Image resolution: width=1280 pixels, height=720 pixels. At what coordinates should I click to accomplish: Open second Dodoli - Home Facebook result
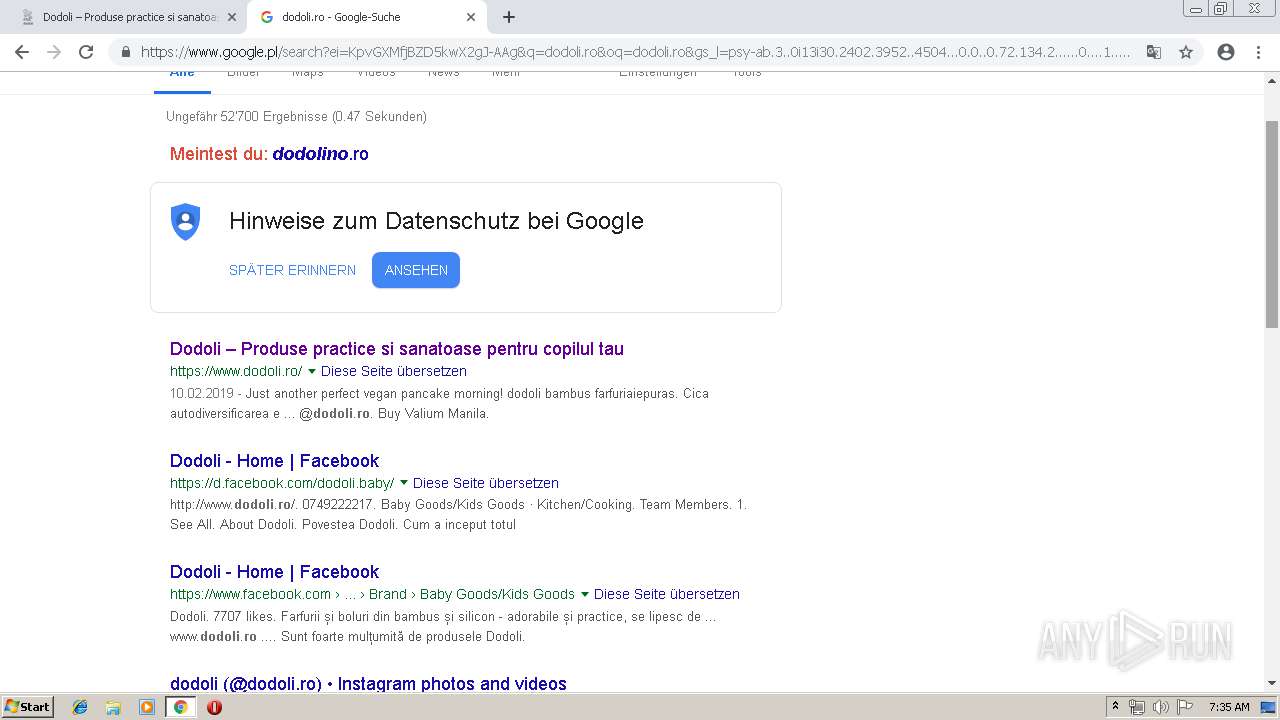[274, 572]
